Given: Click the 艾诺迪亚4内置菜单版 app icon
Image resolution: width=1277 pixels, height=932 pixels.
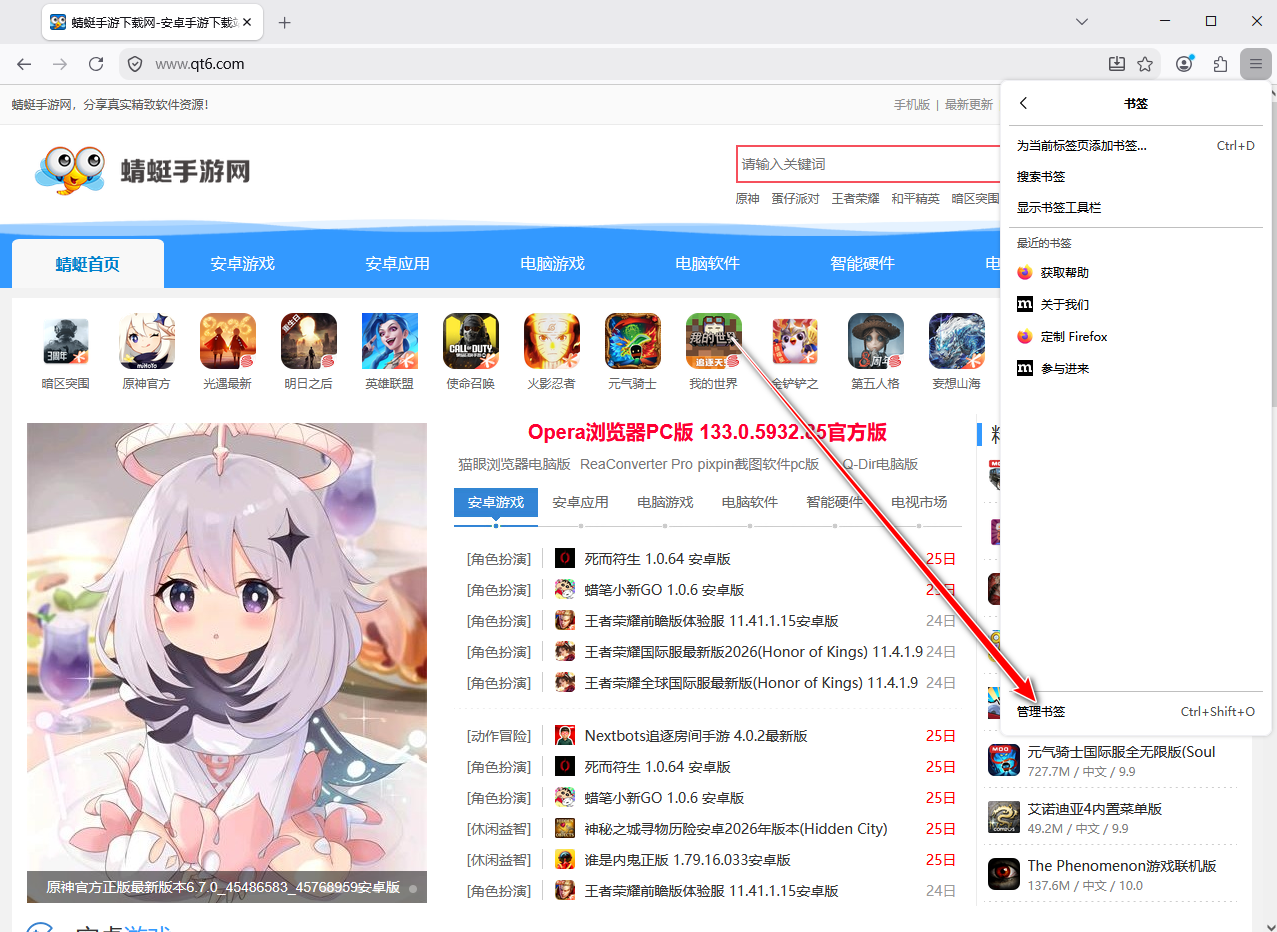Looking at the screenshot, I should click(x=1003, y=817).
